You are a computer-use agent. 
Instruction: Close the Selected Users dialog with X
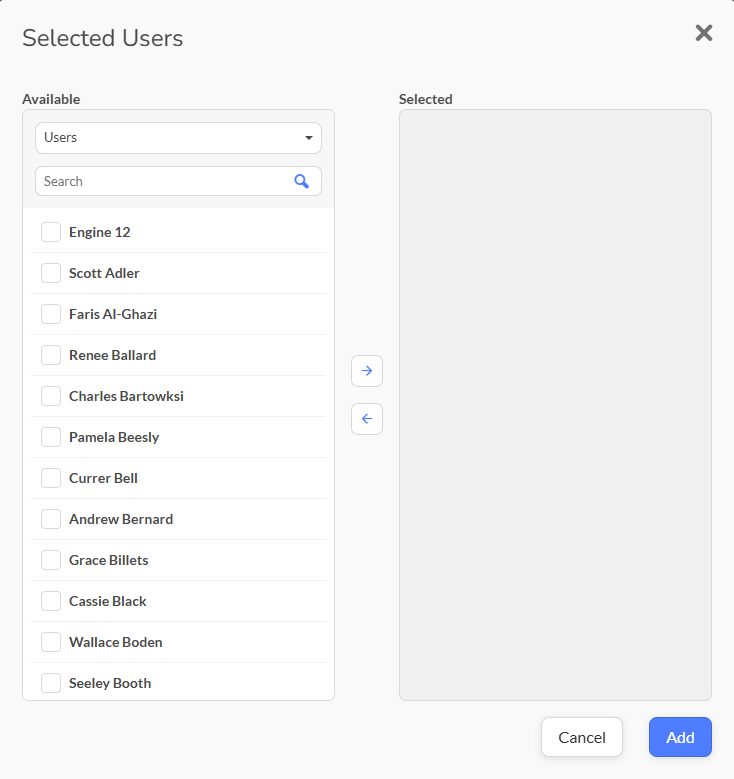[704, 33]
